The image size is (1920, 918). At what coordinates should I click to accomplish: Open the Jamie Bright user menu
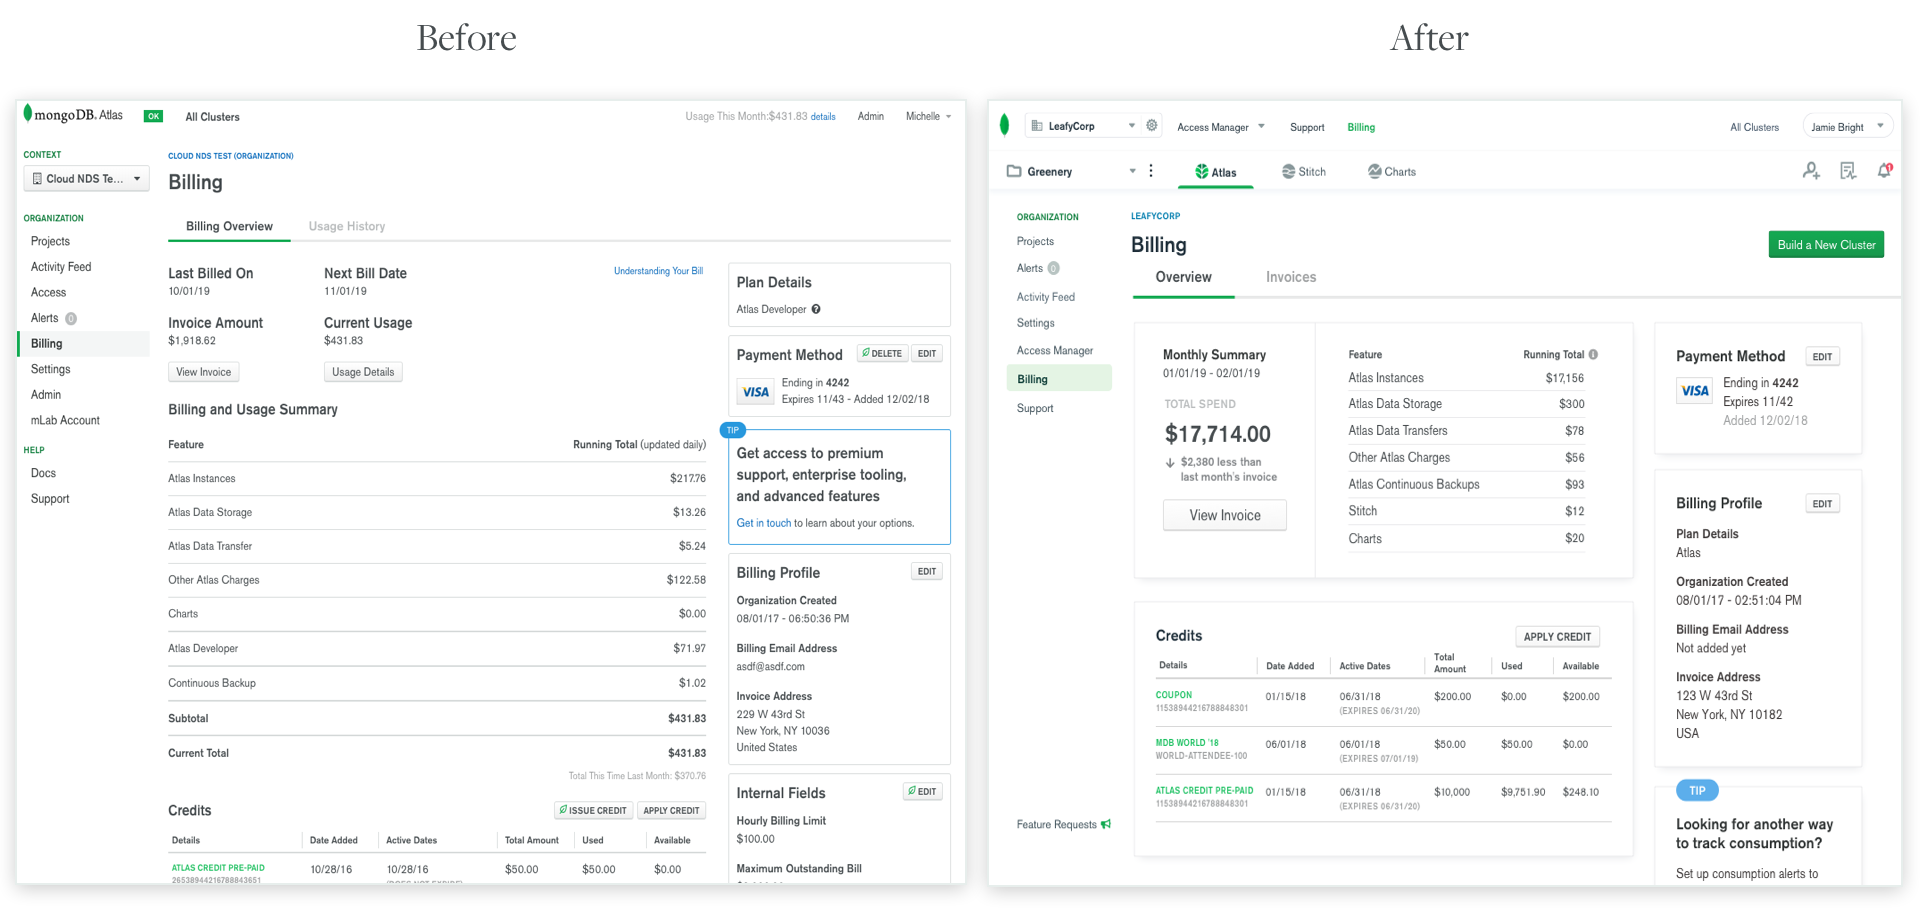pos(1849,127)
